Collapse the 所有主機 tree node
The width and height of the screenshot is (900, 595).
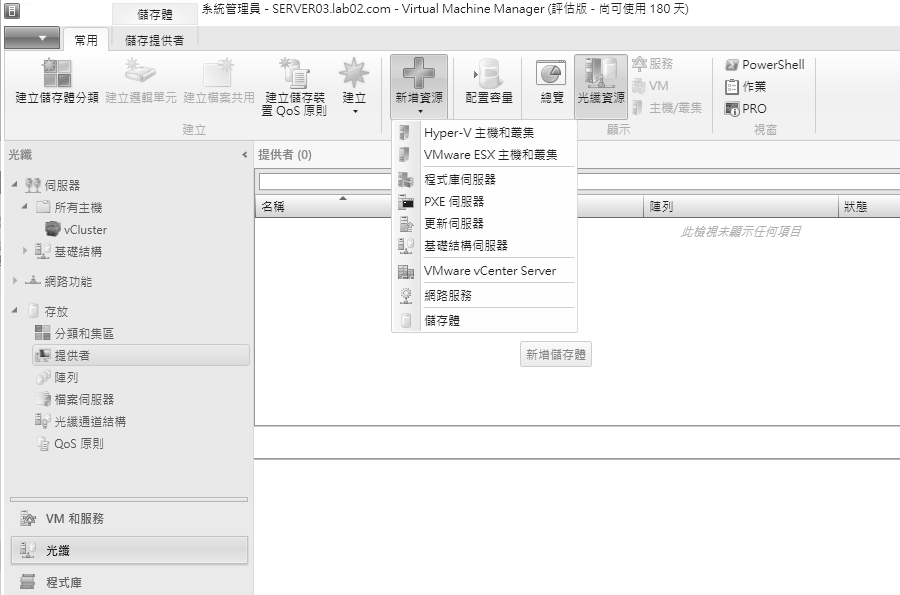(25, 207)
